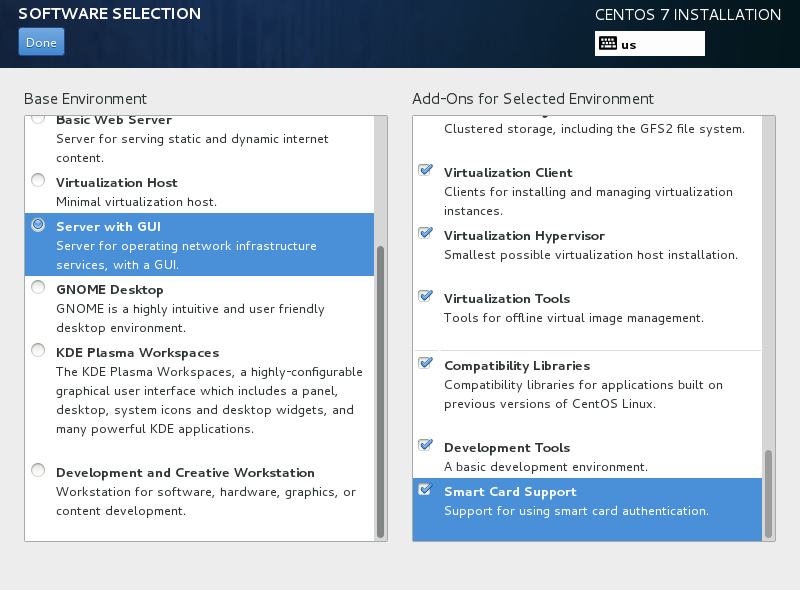Click the keyboard layout icon
The image size is (800, 590).
608,44
